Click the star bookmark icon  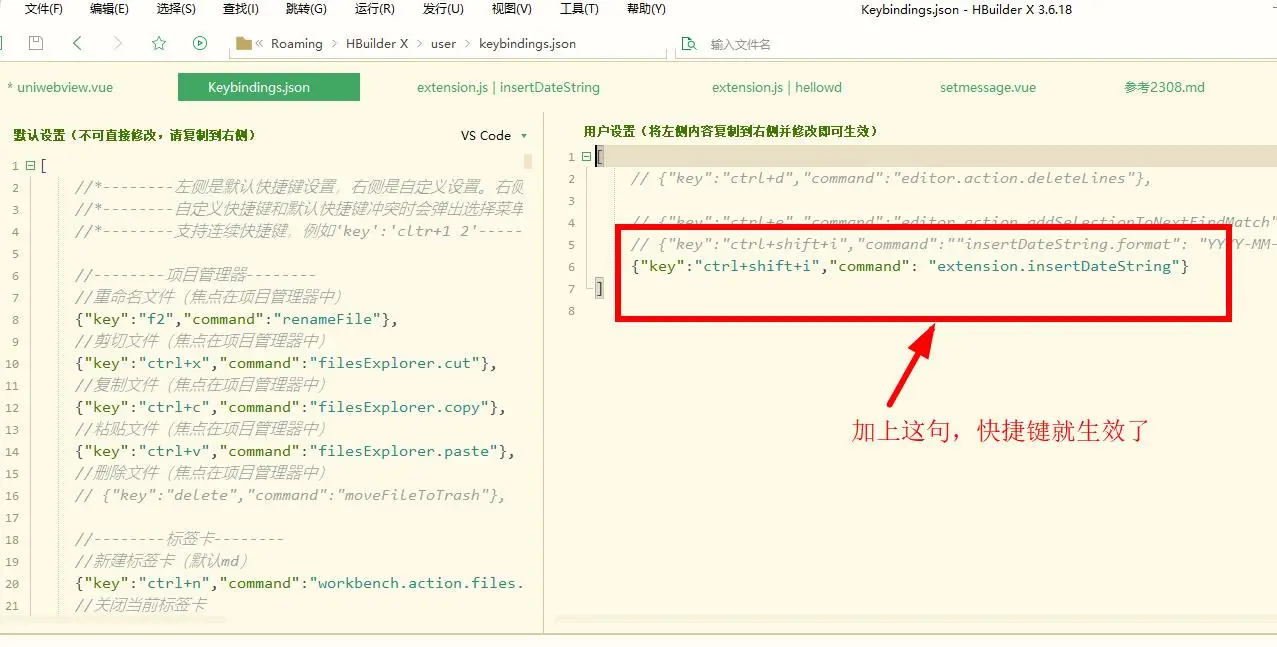click(158, 43)
